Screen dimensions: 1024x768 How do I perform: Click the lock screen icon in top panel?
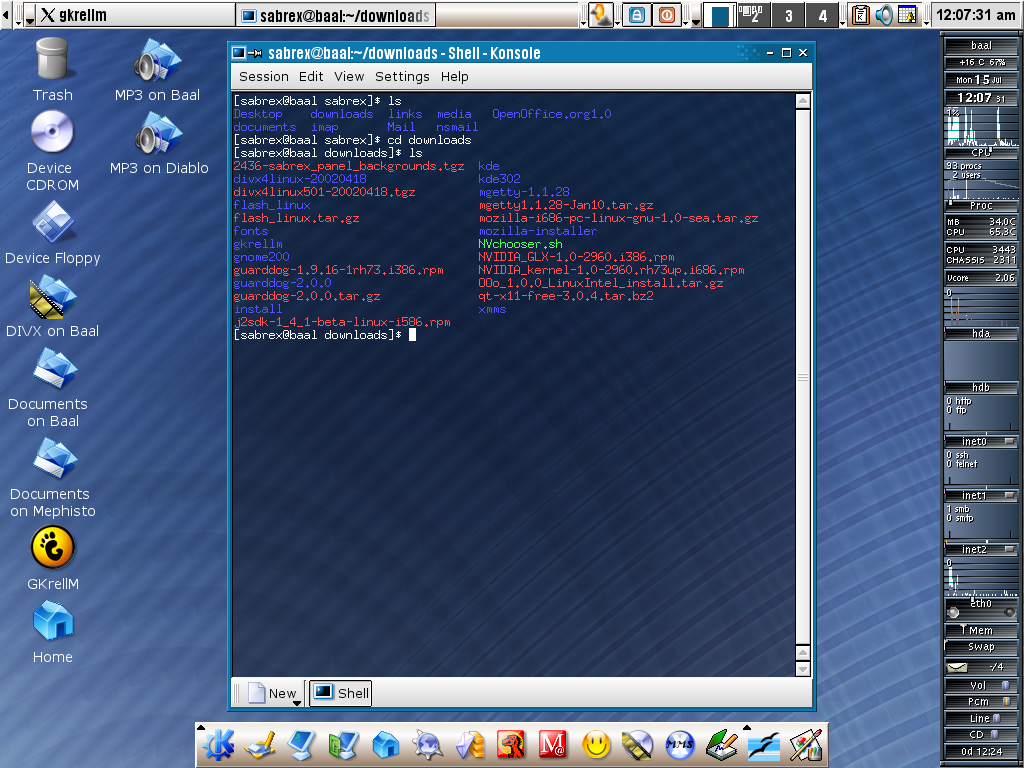coord(636,14)
